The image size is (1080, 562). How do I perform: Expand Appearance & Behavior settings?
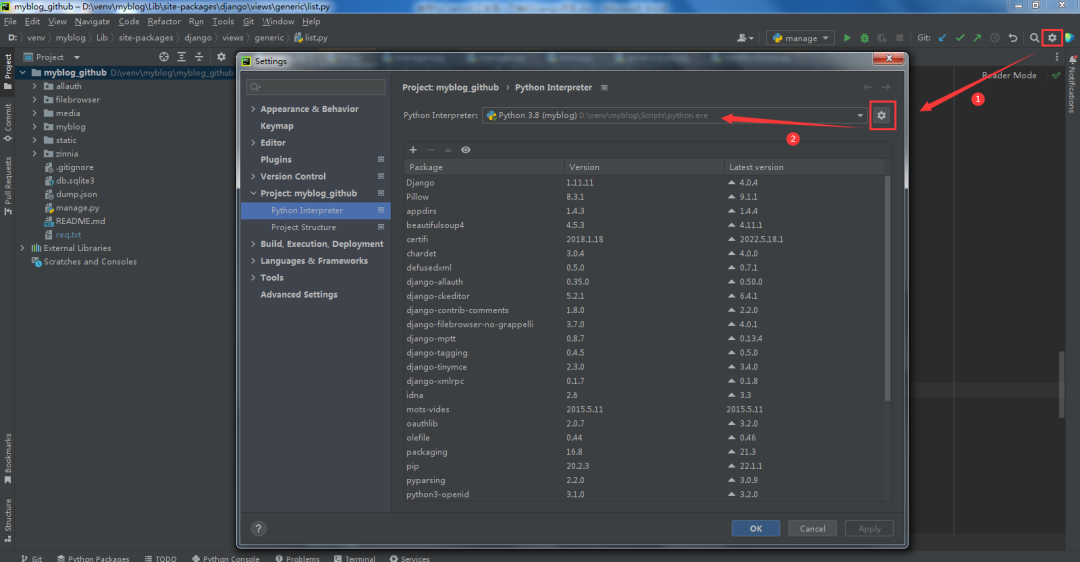coord(253,109)
